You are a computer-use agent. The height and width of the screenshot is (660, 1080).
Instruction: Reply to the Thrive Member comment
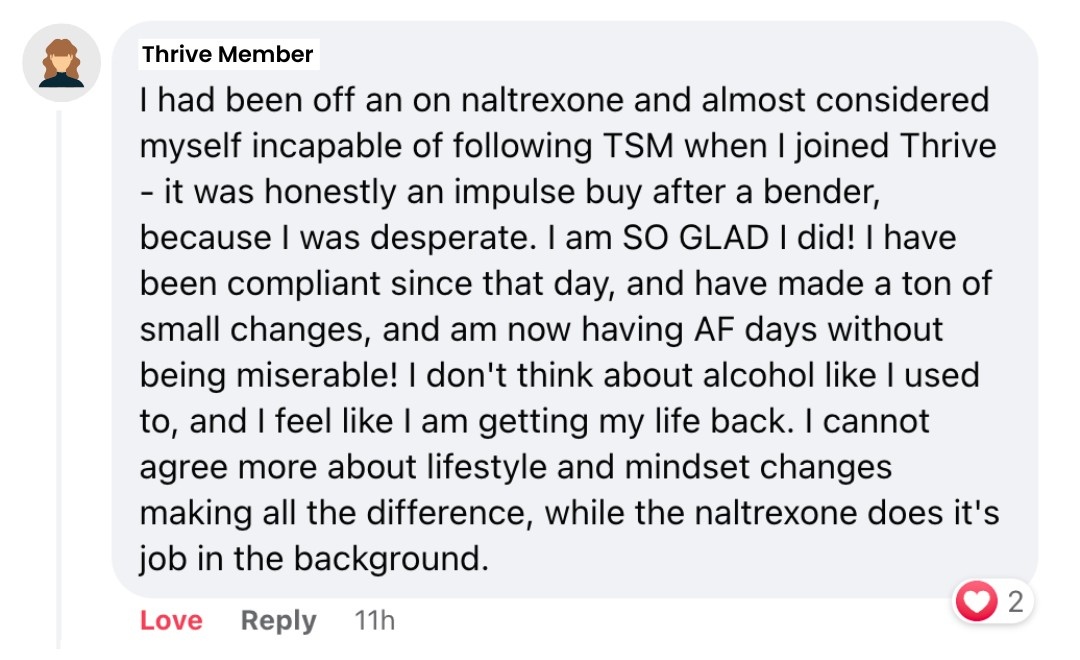[278, 621]
